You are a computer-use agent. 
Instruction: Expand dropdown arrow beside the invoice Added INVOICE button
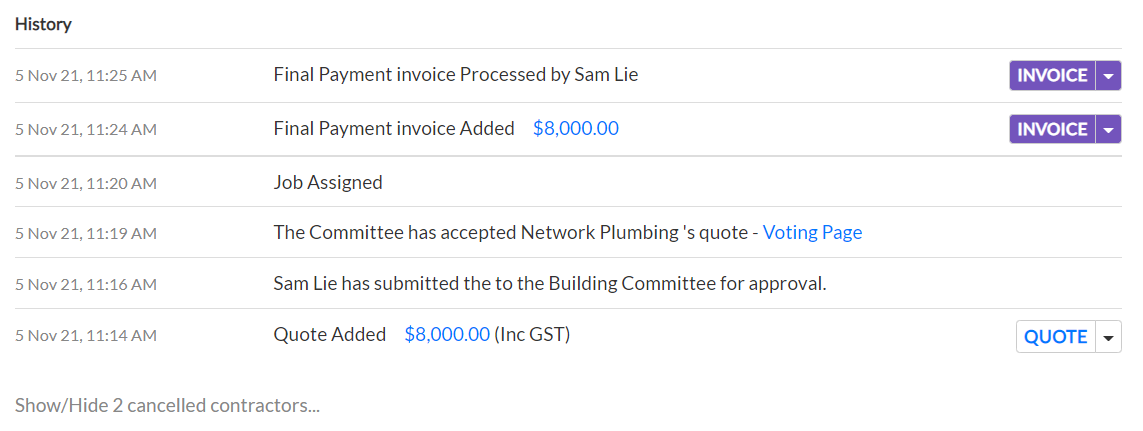(1109, 130)
